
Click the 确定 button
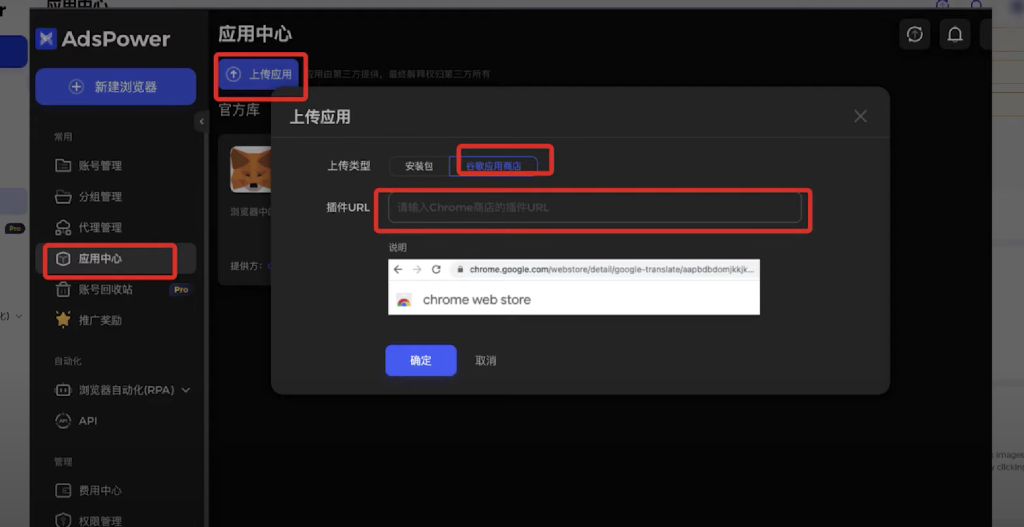tap(421, 360)
